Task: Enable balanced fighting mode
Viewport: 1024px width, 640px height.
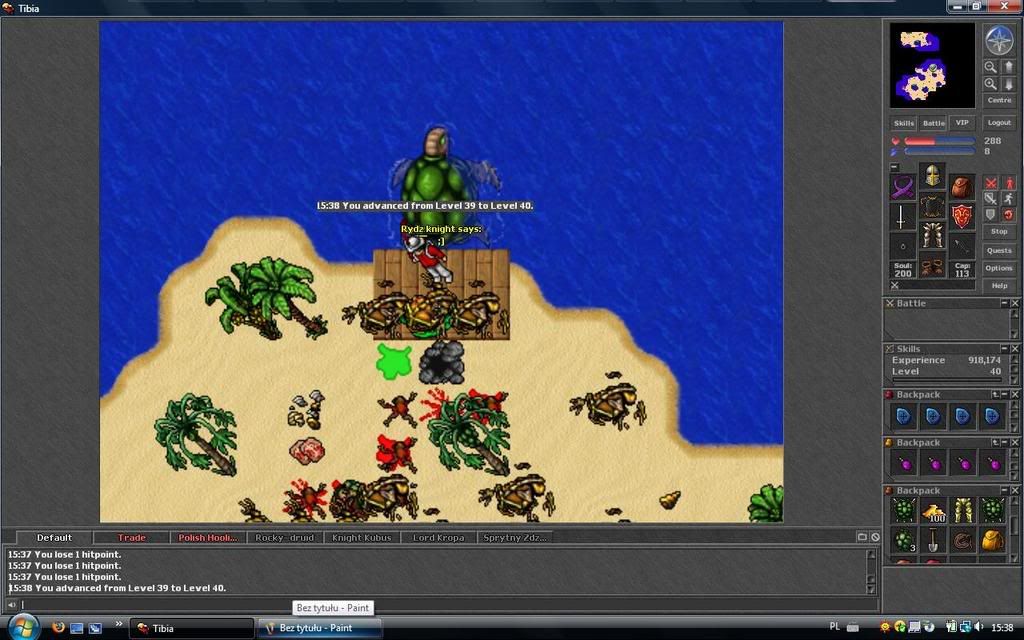Action: (991, 199)
